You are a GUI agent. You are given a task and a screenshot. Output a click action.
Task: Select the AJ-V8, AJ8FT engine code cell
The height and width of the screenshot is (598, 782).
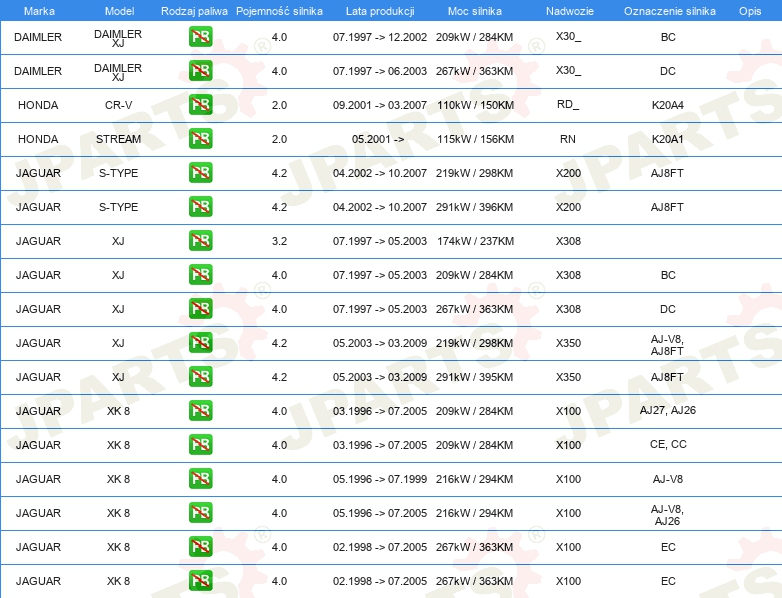pos(667,345)
